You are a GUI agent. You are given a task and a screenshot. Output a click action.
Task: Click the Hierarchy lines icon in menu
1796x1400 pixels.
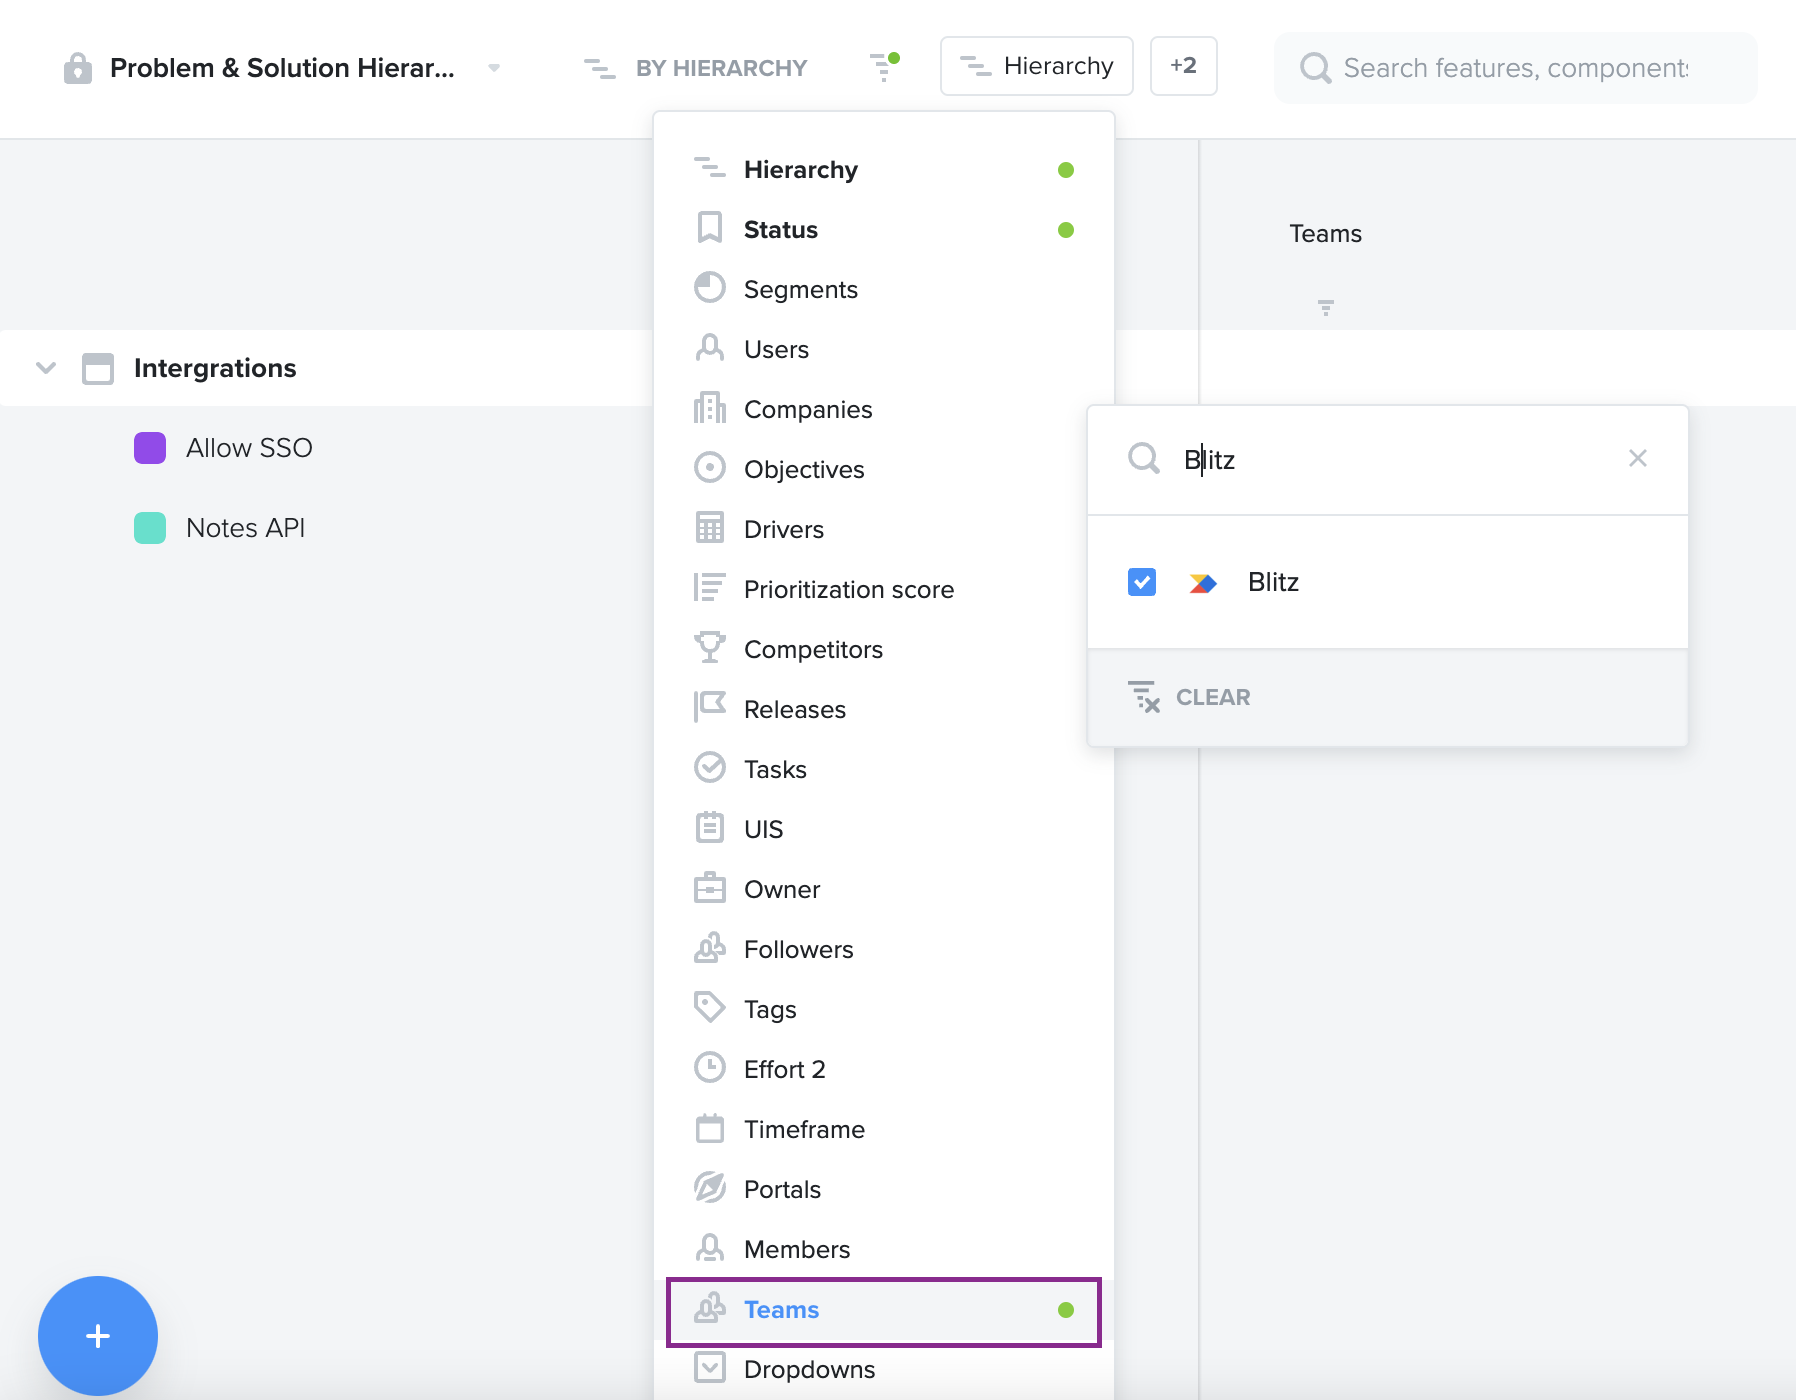pos(710,168)
